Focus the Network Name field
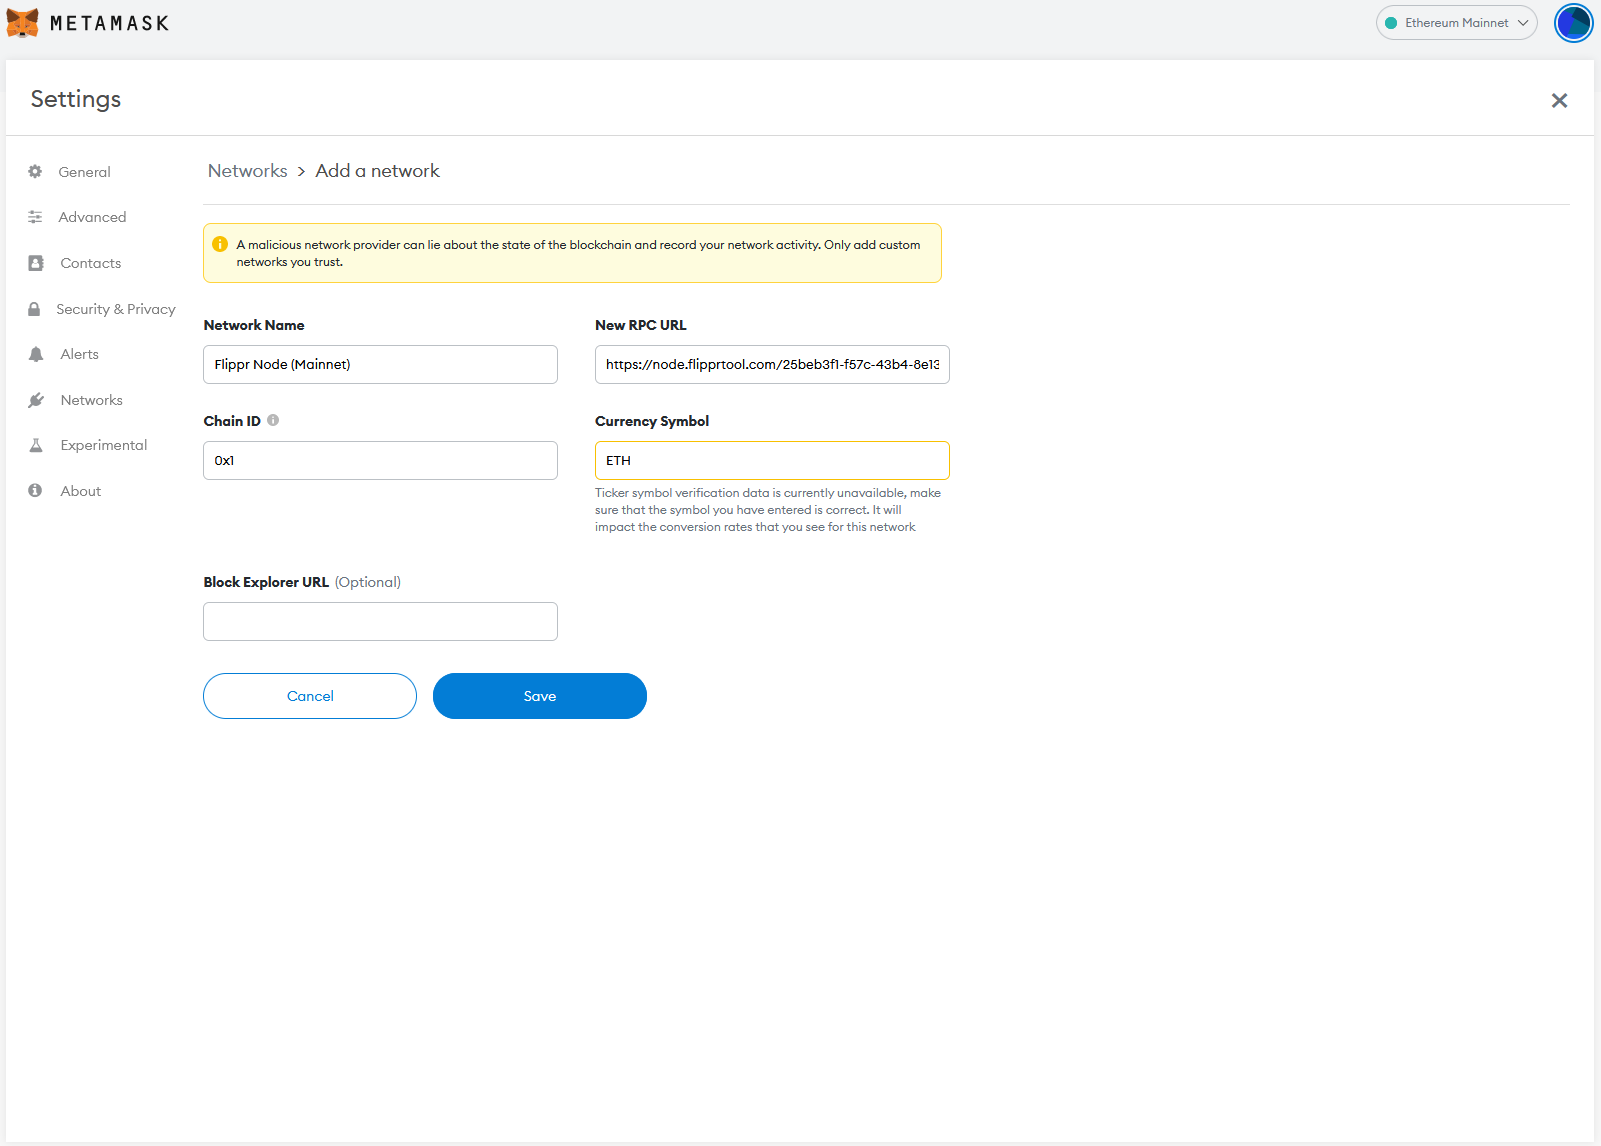Viewport: 1601px width, 1146px height. pyautogui.click(x=380, y=365)
